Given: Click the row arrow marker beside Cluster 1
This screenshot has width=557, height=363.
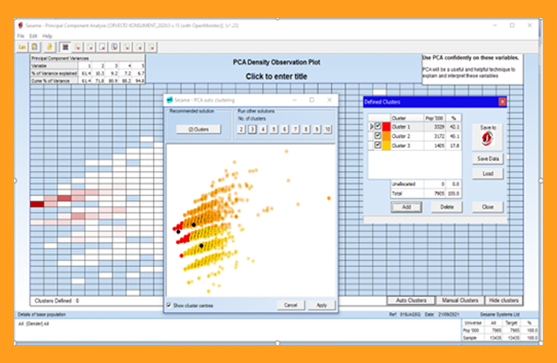Looking at the screenshot, I should pyautogui.click(x=371, y=126).
